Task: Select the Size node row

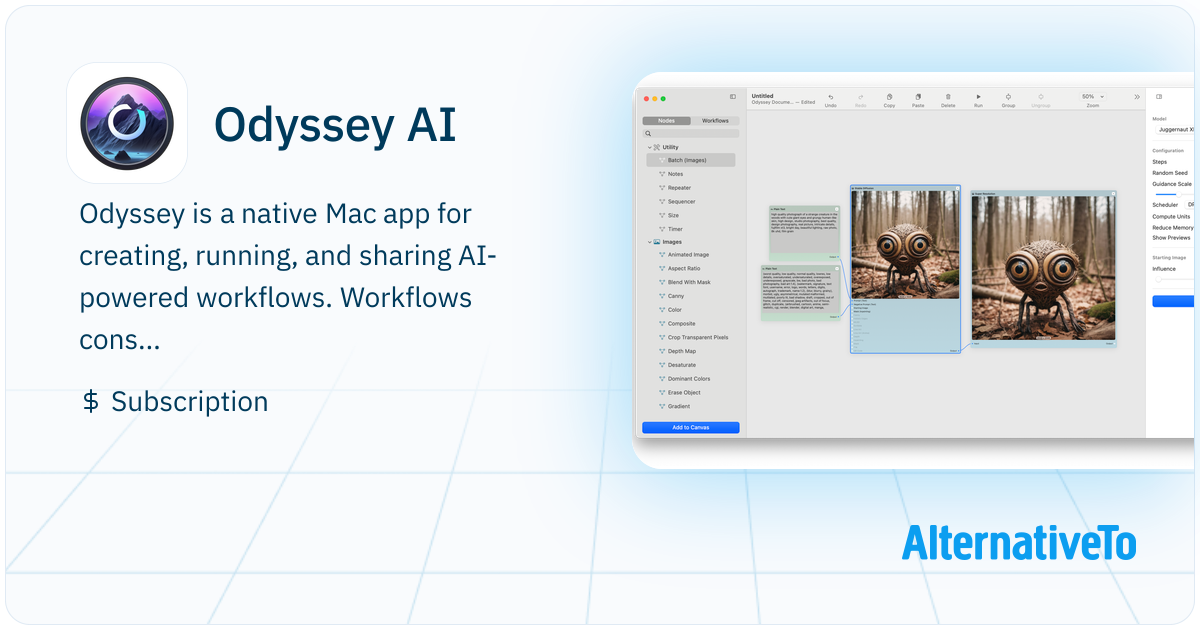Action: 691,215
